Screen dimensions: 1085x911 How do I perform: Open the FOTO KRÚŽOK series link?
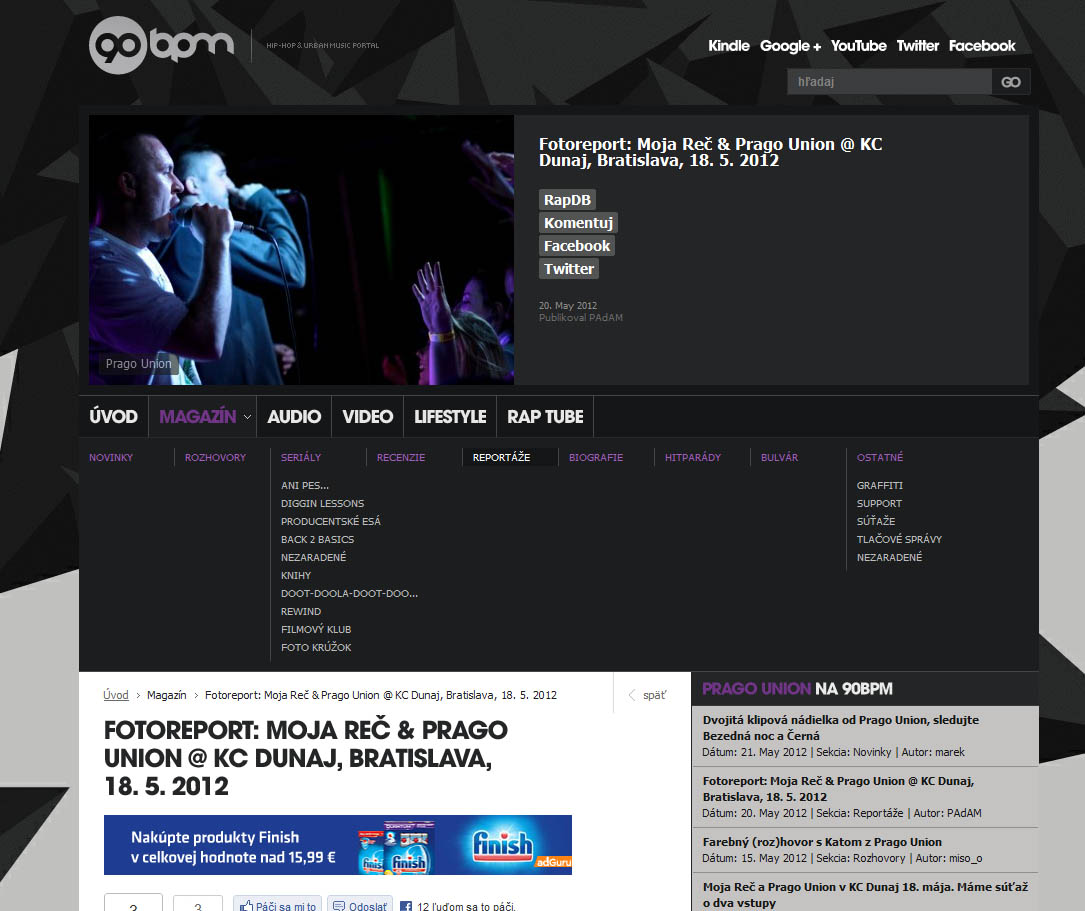point(316,647)
